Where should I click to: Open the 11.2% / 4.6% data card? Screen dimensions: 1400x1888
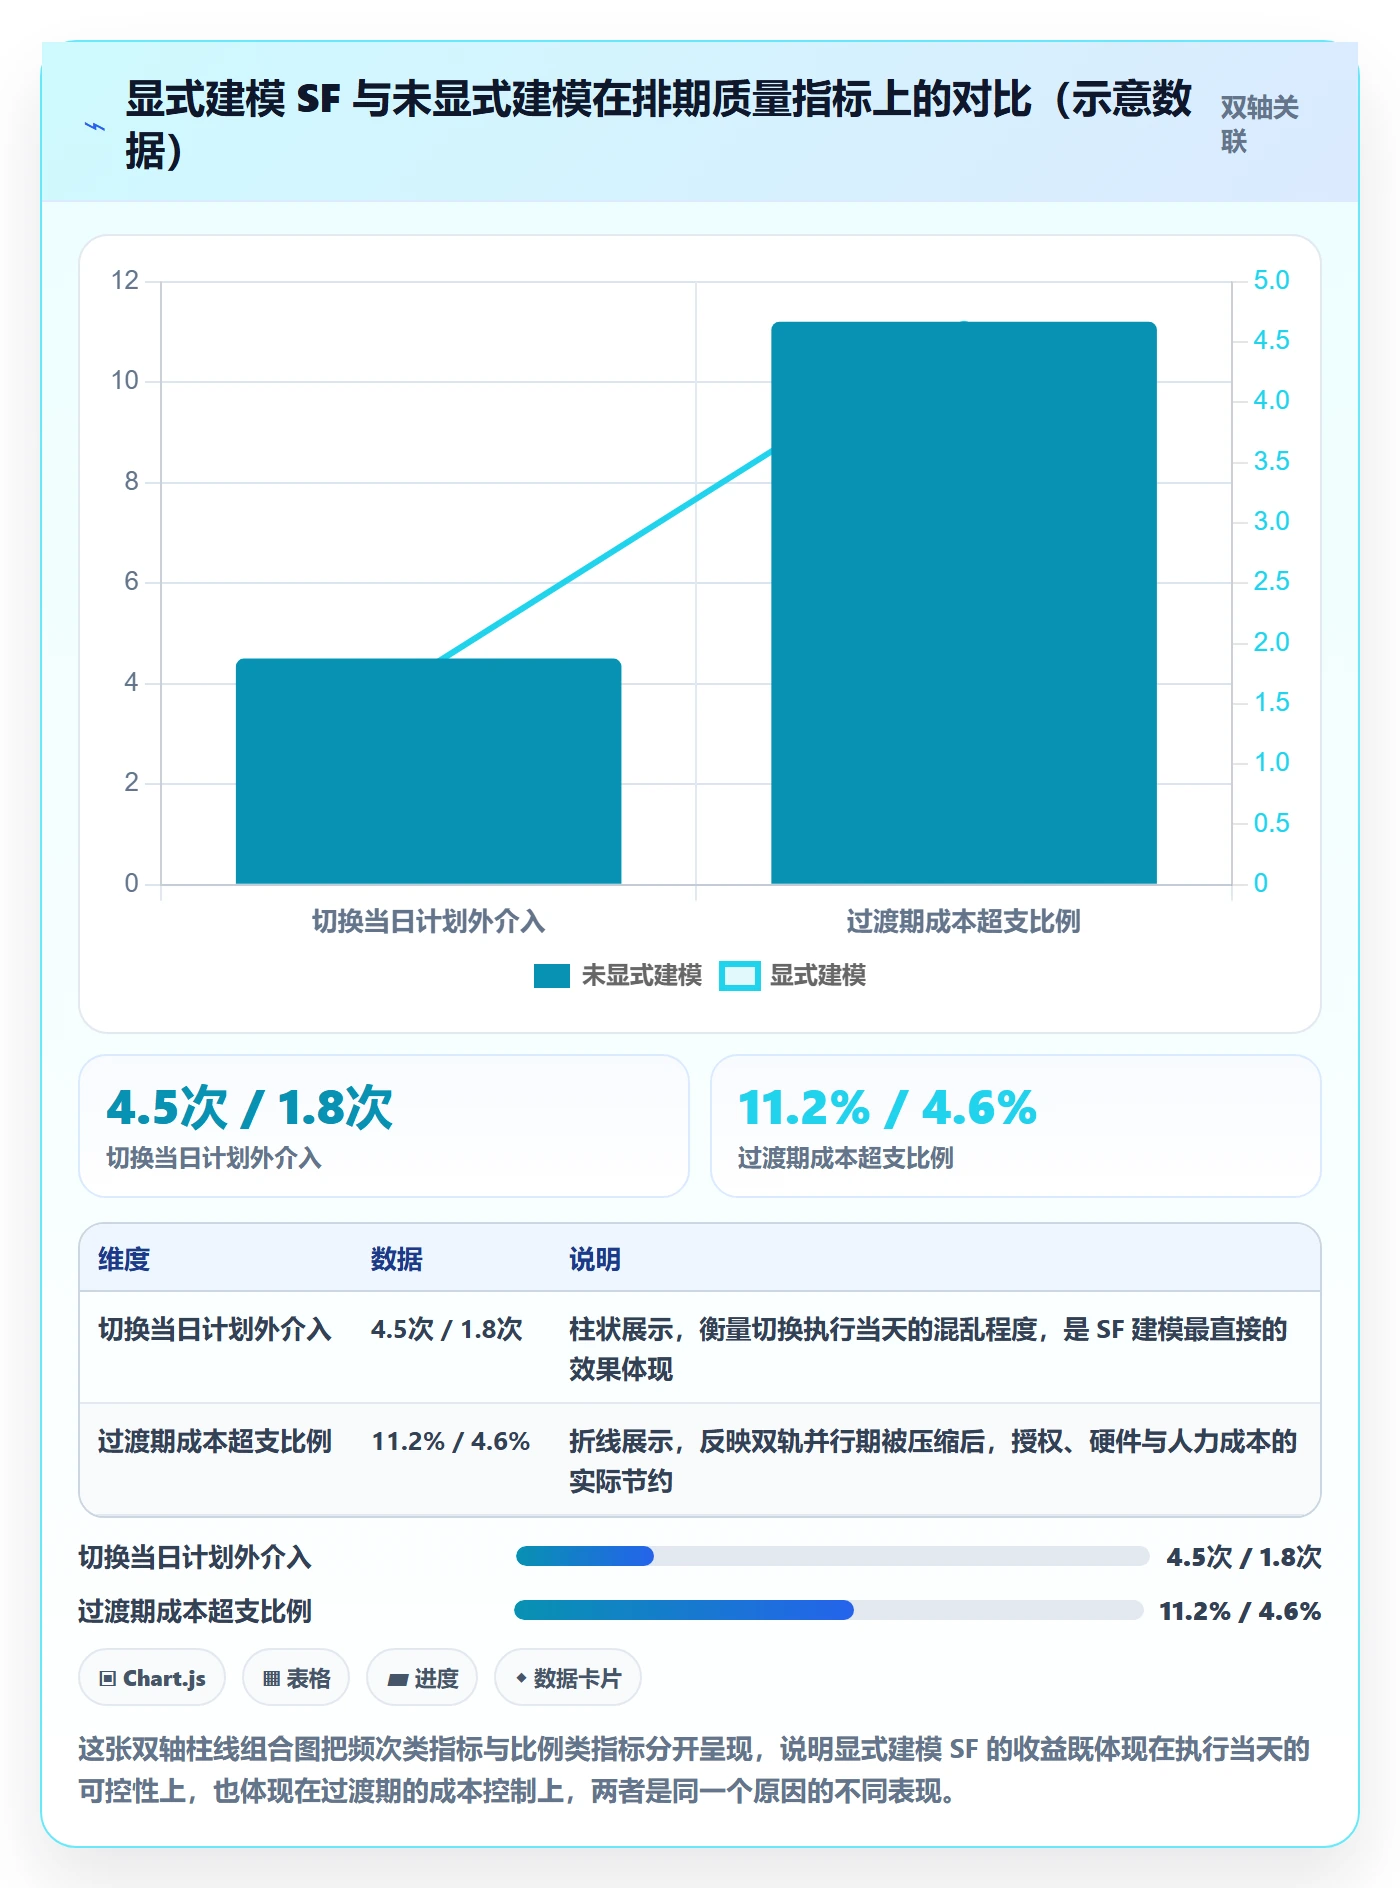(1015, 1126)
